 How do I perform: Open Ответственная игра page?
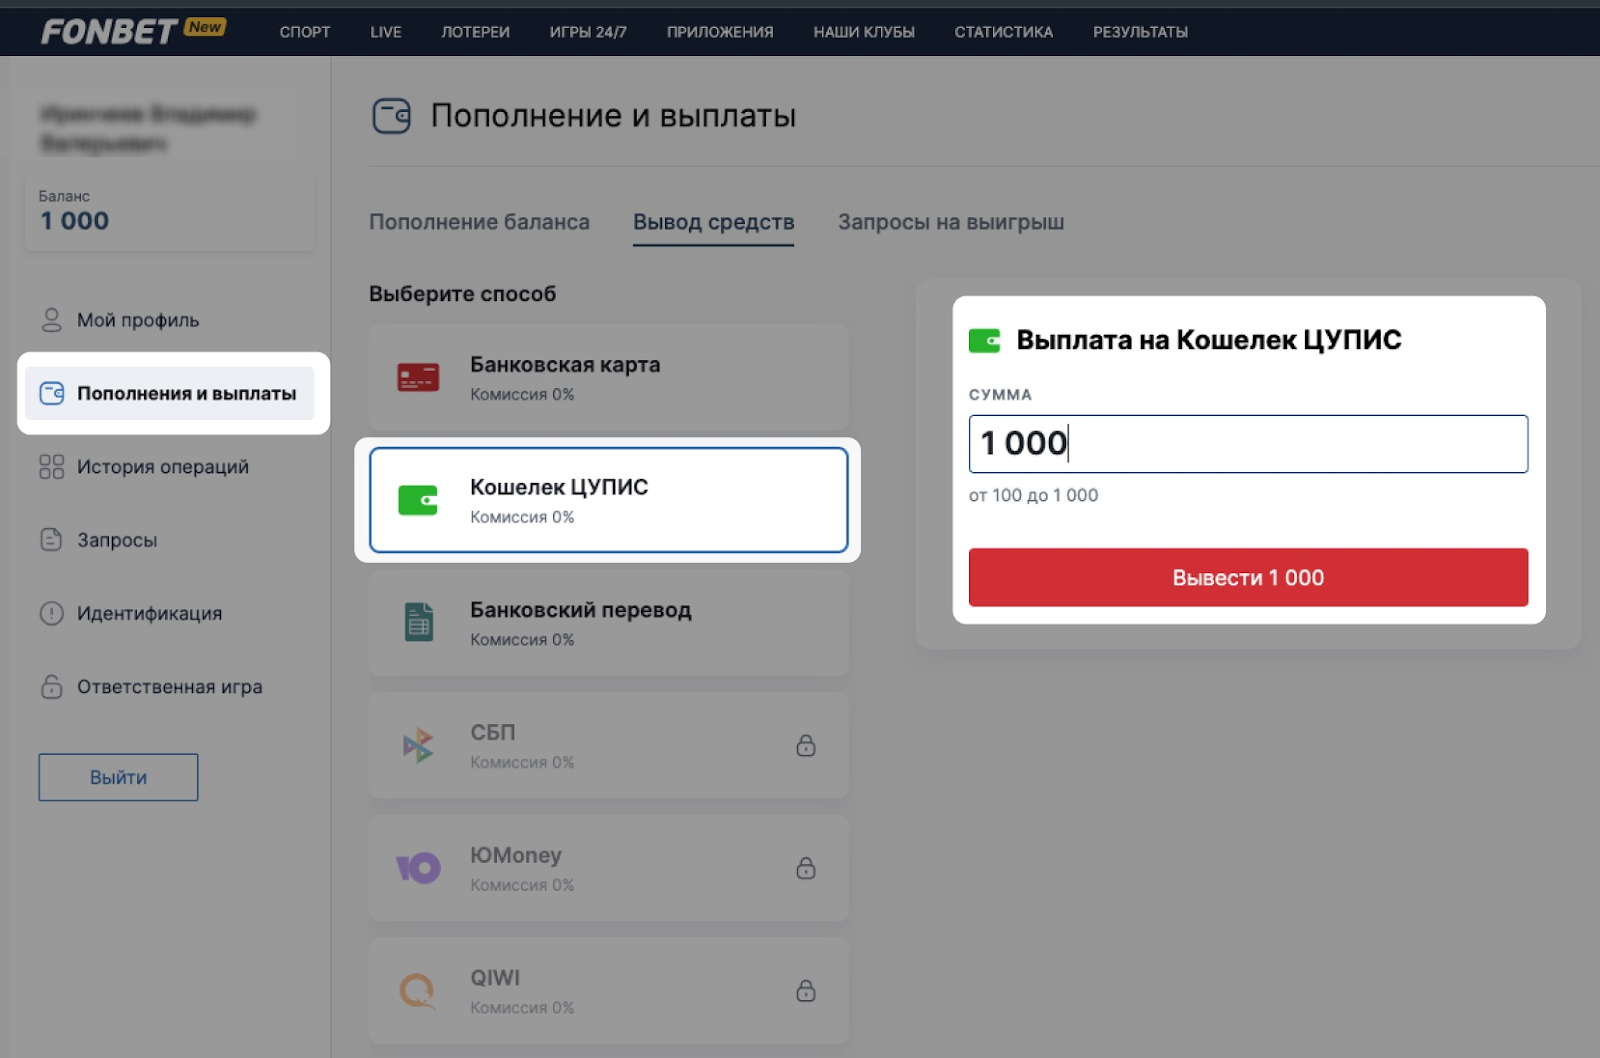[x=169, y=687]
